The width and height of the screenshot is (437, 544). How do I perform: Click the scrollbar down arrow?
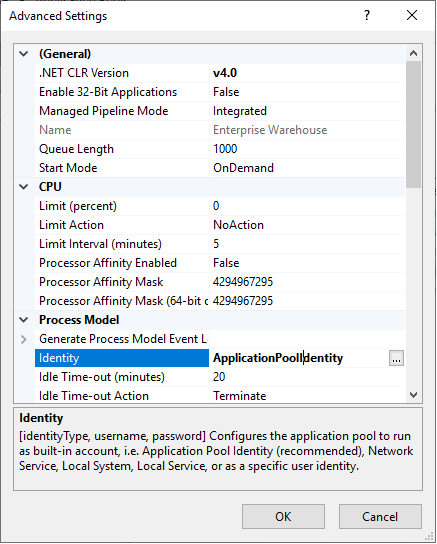(x=413, y=394)
